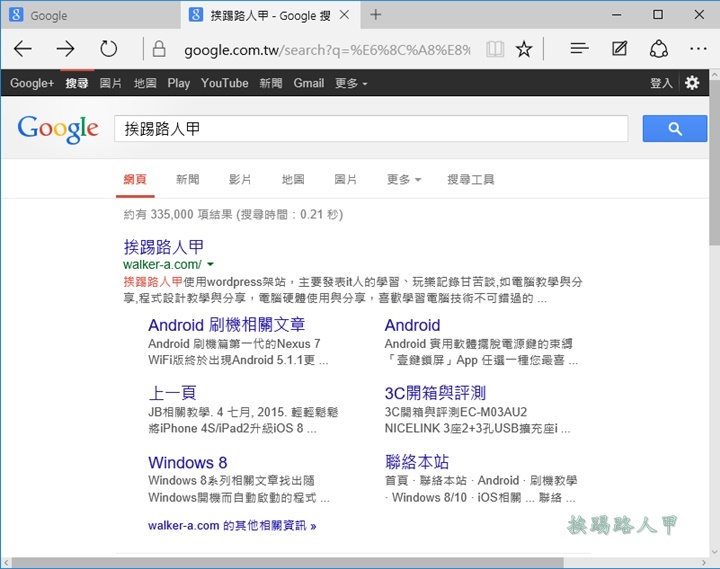Select the 圖片 results tab
Screen dimensions: 720x569
click(x=345, y=179)
